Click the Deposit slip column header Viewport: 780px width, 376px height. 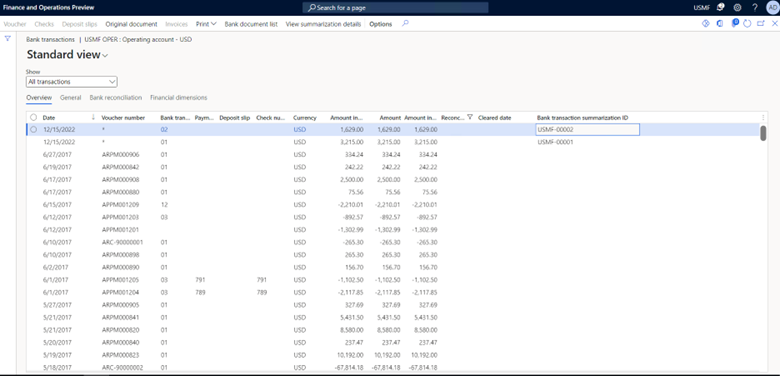click(234, 118)
